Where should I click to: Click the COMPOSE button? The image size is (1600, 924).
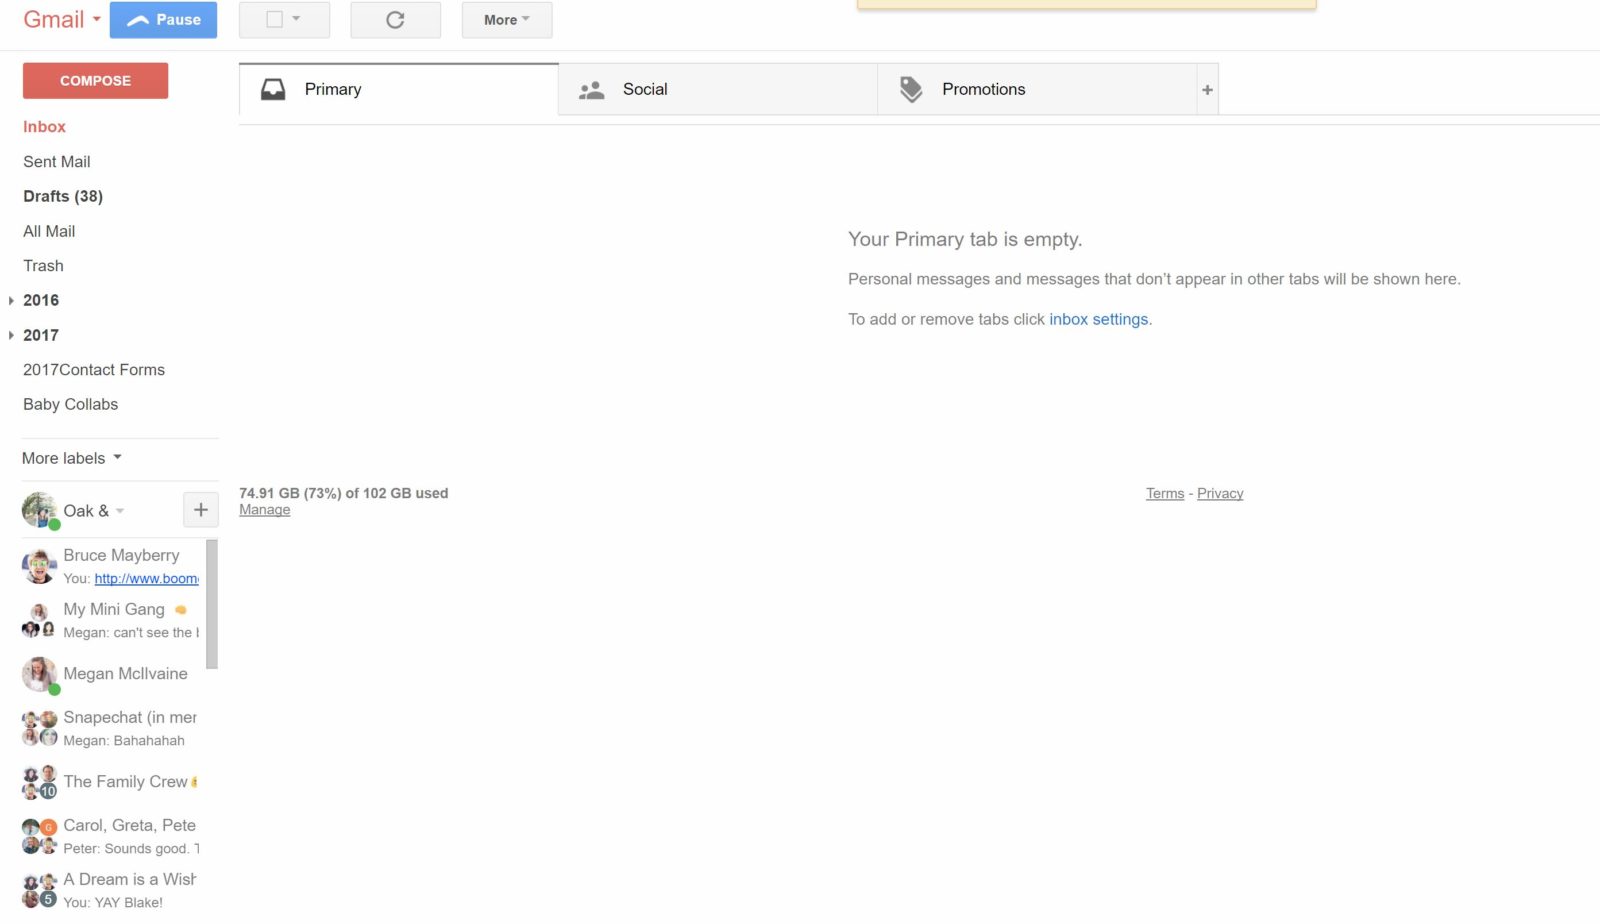point(95,80)
